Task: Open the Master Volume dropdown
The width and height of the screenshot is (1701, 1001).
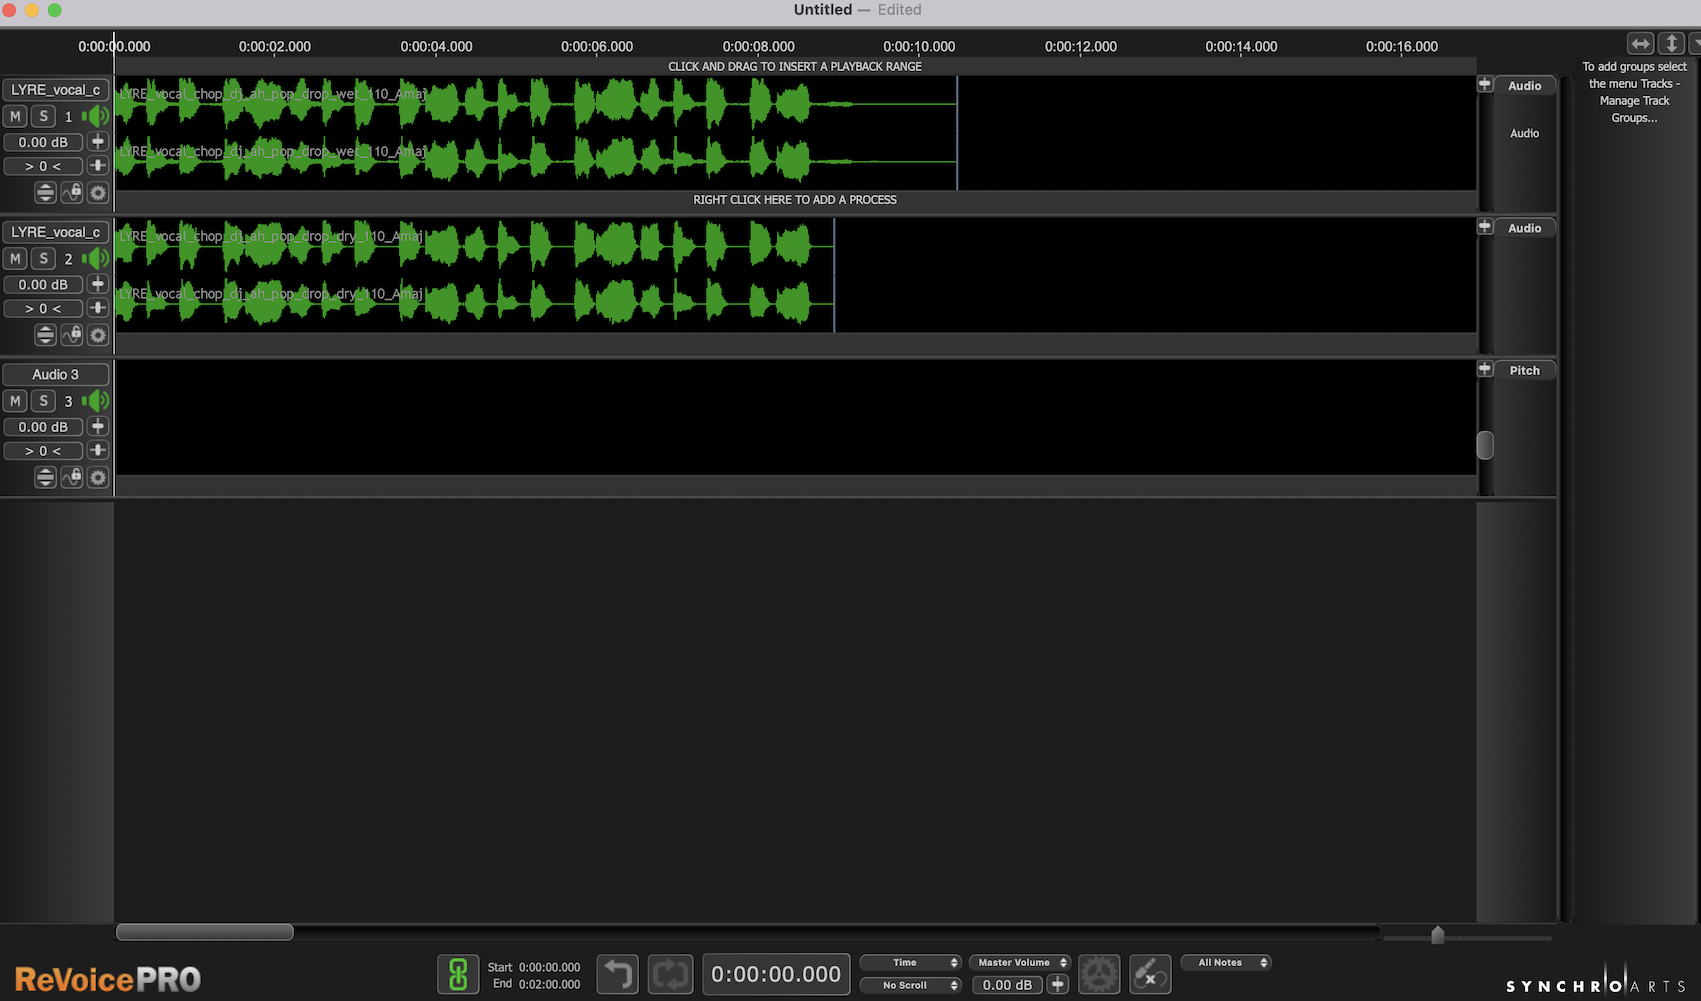Action: 1020,962
